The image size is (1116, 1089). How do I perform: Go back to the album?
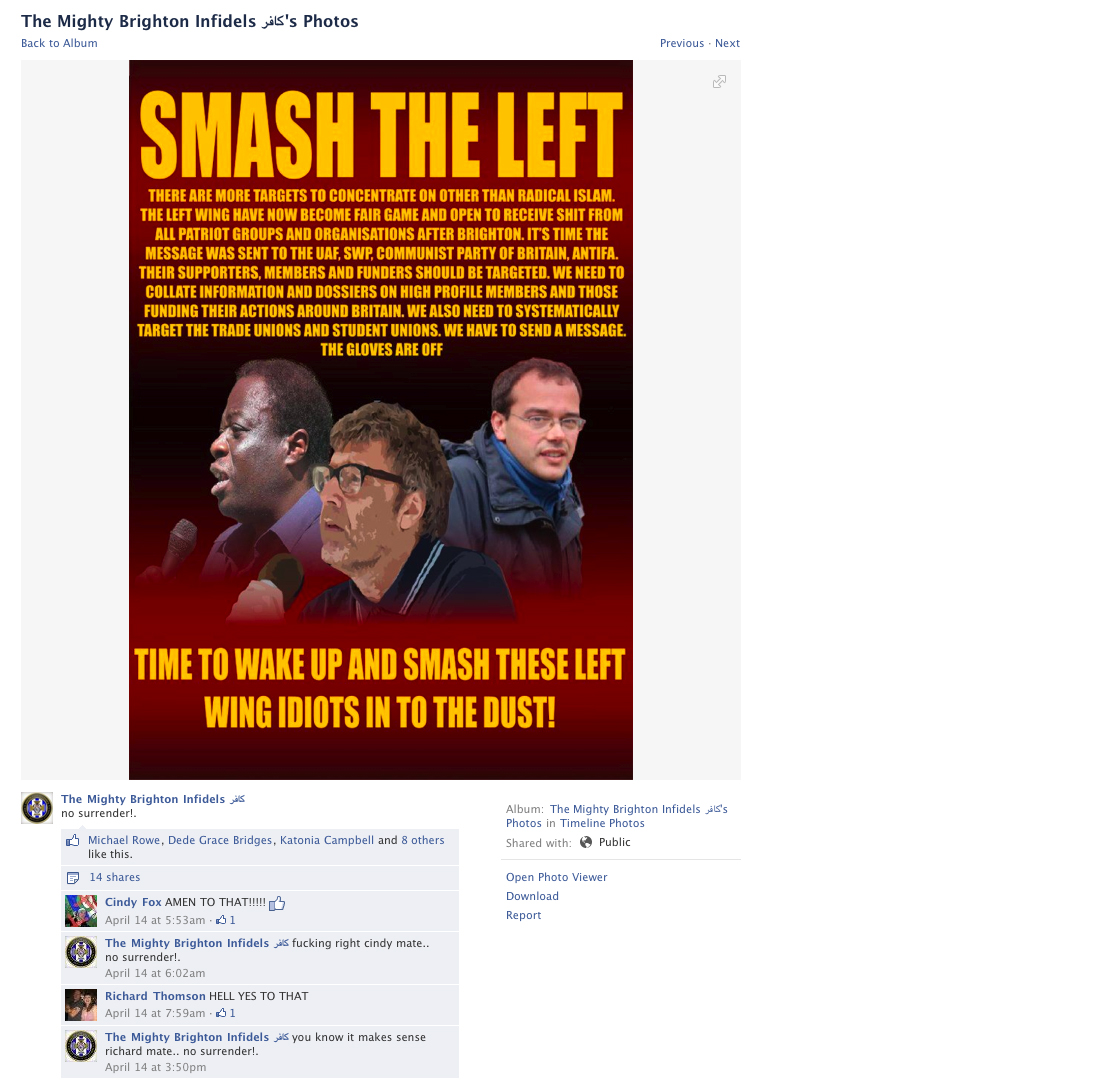tap(59, 43)
